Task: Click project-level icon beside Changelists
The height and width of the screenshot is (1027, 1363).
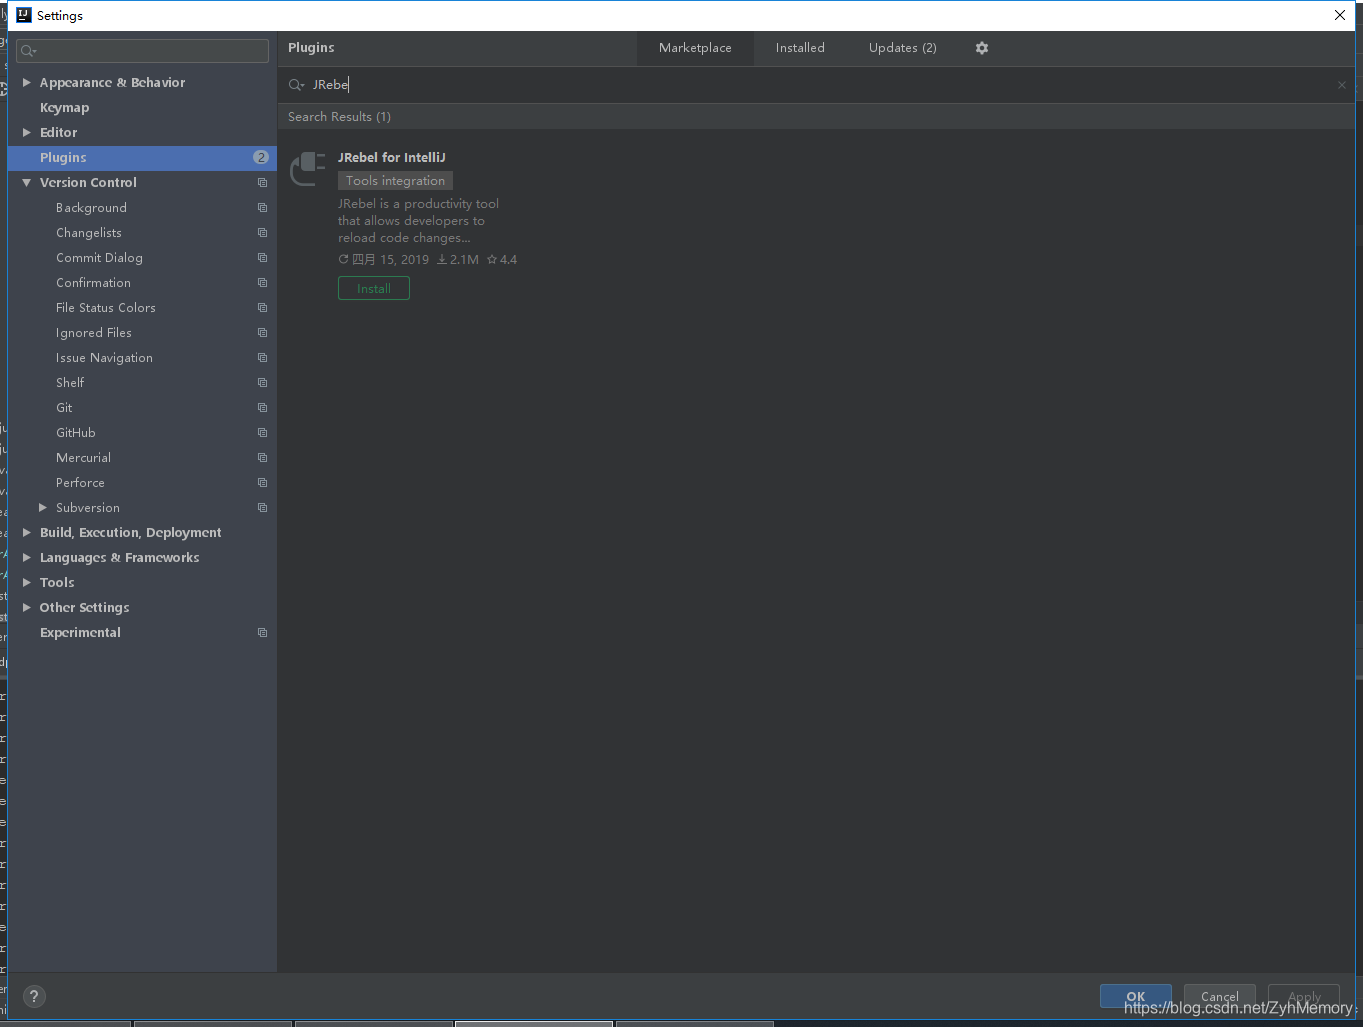Action: (x=262, y=233)
